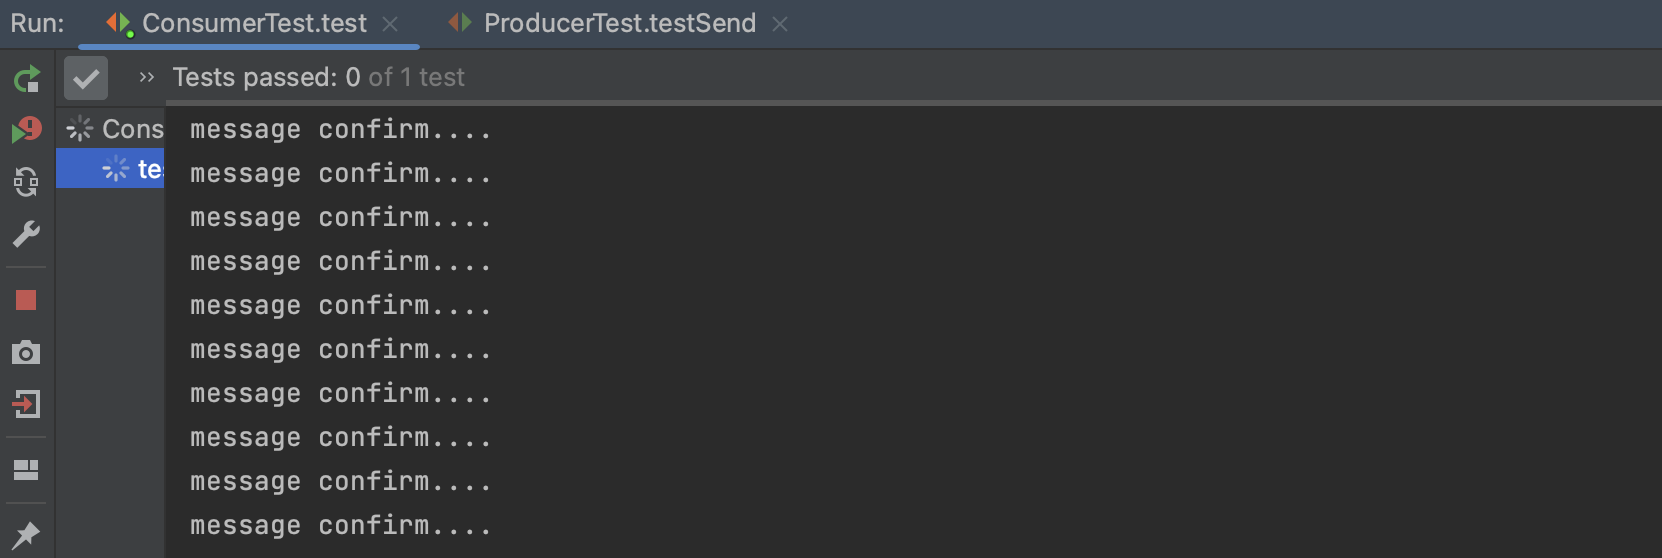The width and height of the screenshot is (1662, 558).
Task: Click the Exit icon in left toolbar
Action: (26, 404)
